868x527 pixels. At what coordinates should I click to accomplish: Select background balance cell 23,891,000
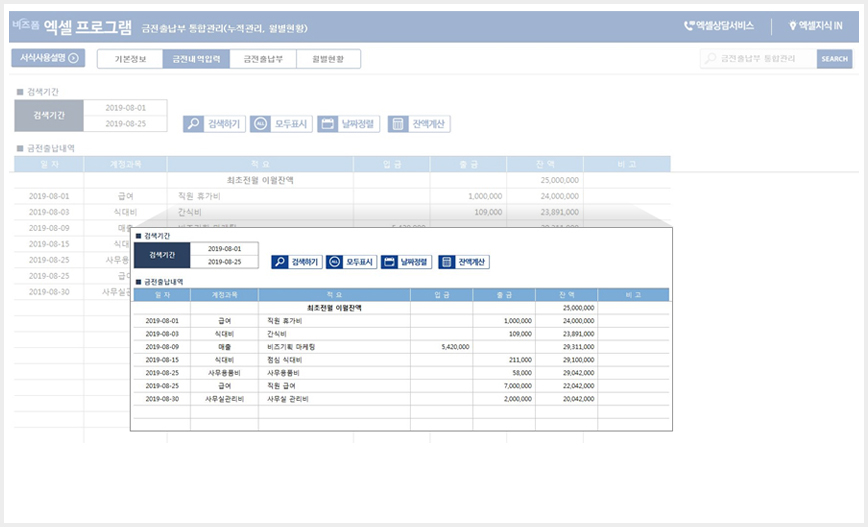click(x=545, y=212)
